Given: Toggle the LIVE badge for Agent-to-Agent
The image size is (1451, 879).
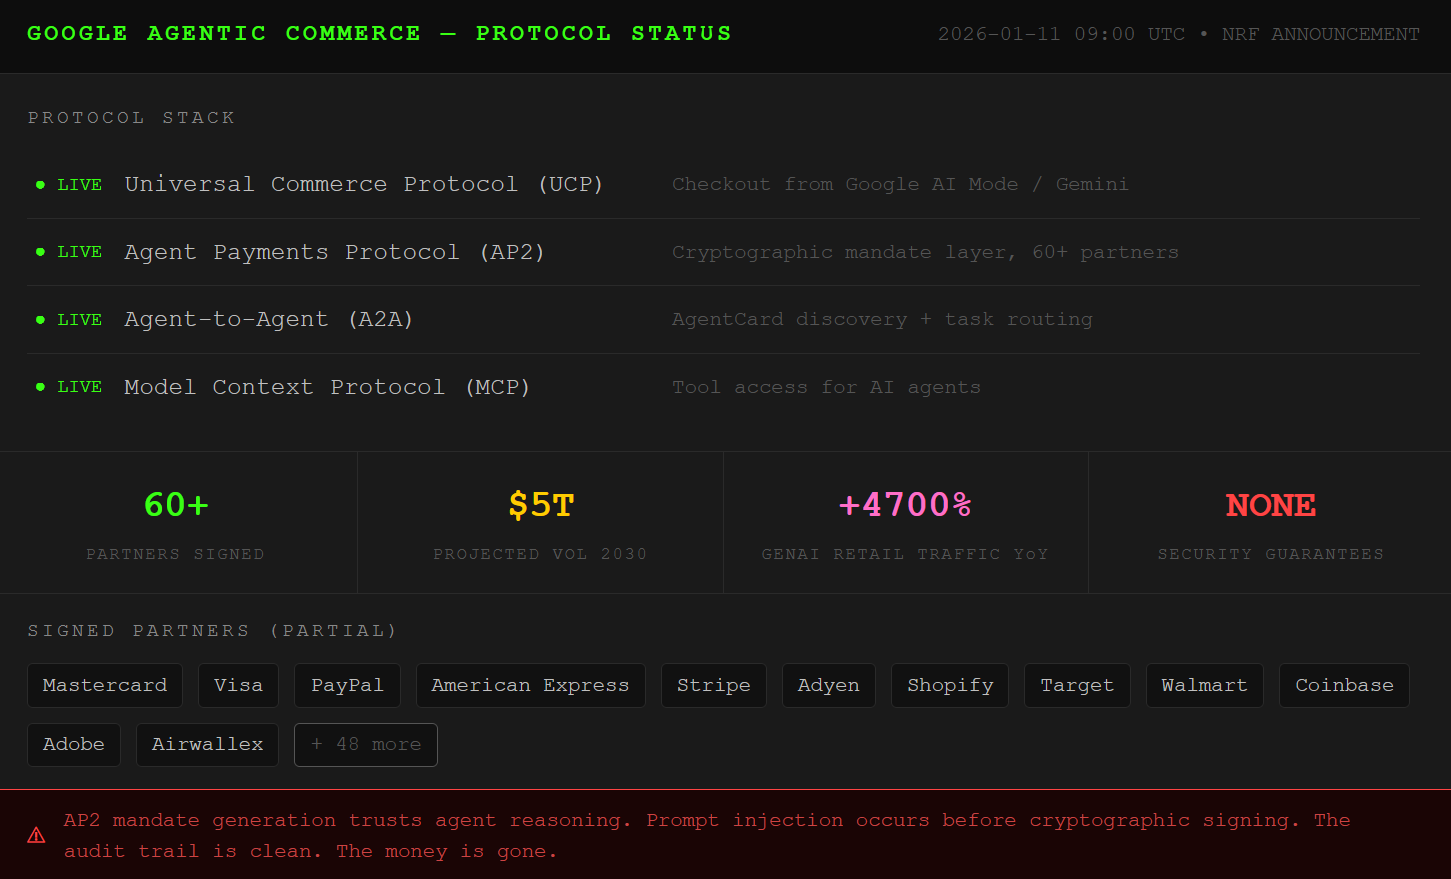Looking at the screenshot, I should coord(80,319).
